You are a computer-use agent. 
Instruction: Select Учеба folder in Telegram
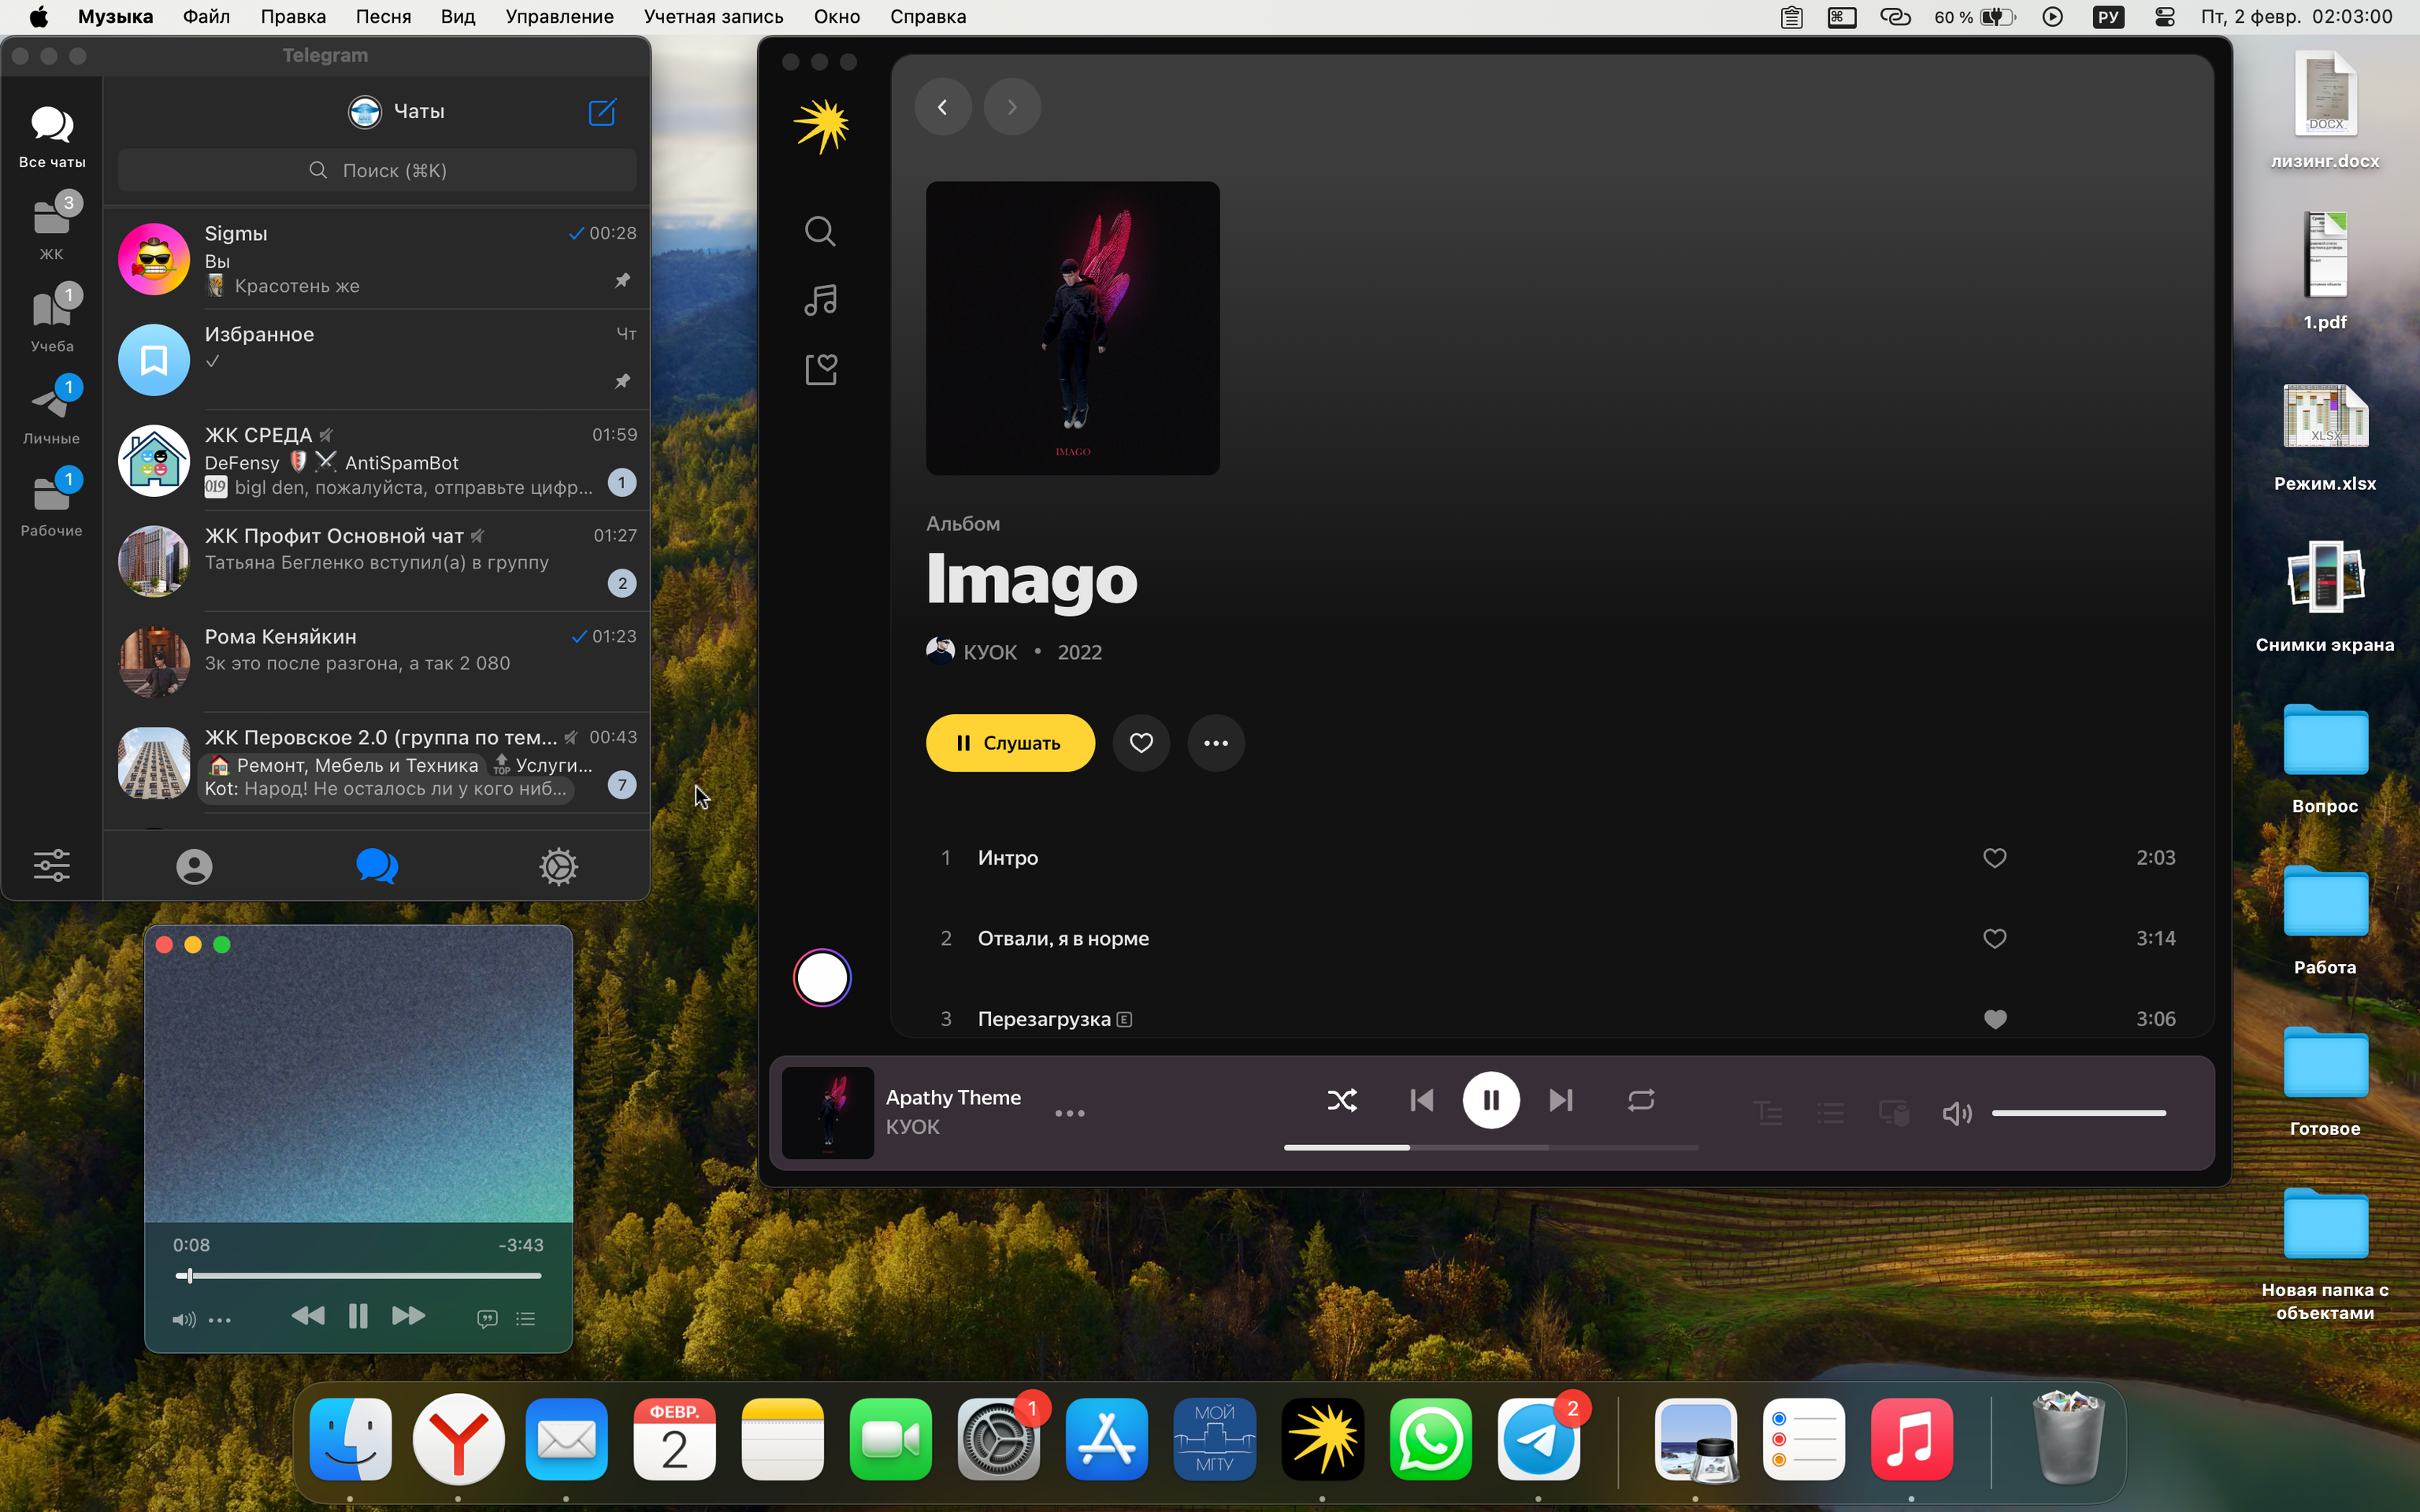click(52, 319)
